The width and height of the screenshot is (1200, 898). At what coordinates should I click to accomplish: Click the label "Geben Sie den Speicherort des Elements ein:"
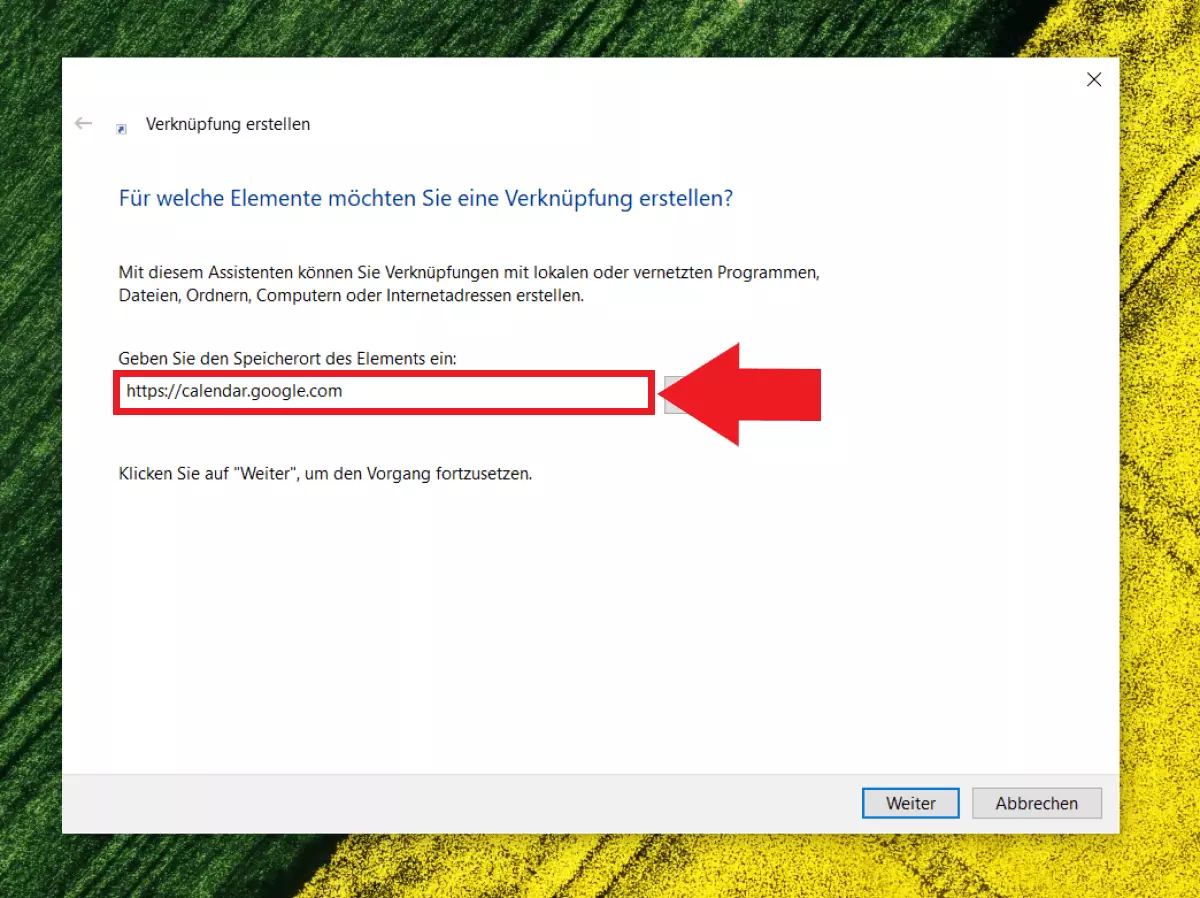[x=287, y=358]
